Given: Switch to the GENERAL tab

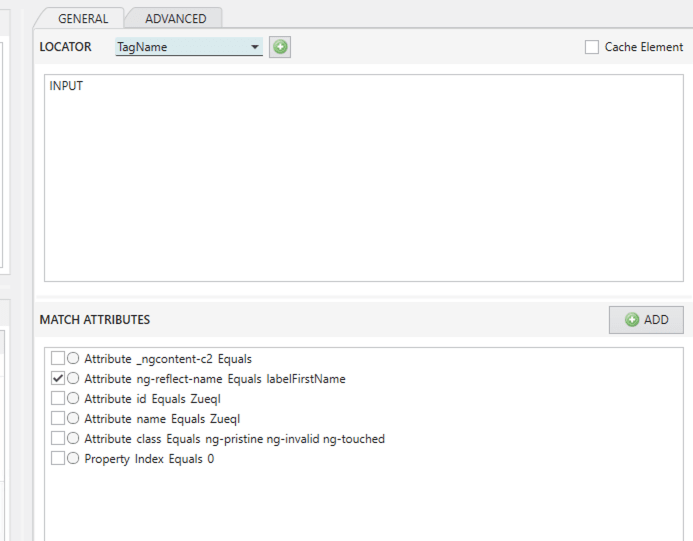Looking at the screenshot, I should [x=83, y=19].
